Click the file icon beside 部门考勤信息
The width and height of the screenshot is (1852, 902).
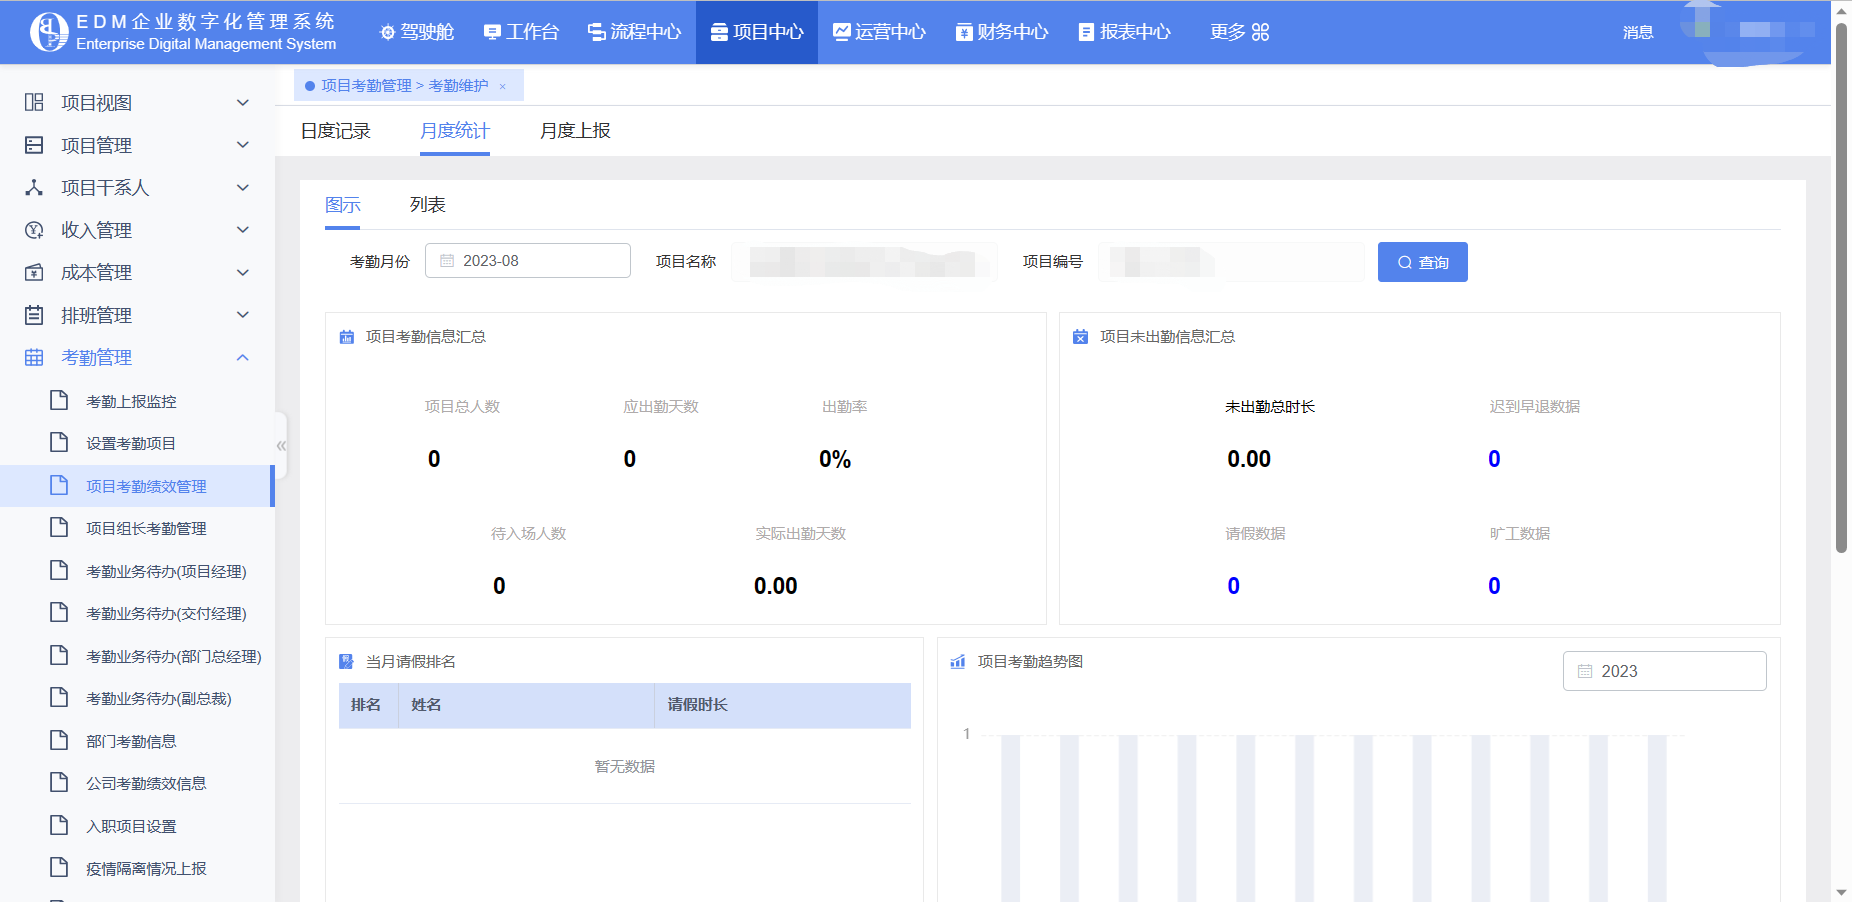pos(59,740)
